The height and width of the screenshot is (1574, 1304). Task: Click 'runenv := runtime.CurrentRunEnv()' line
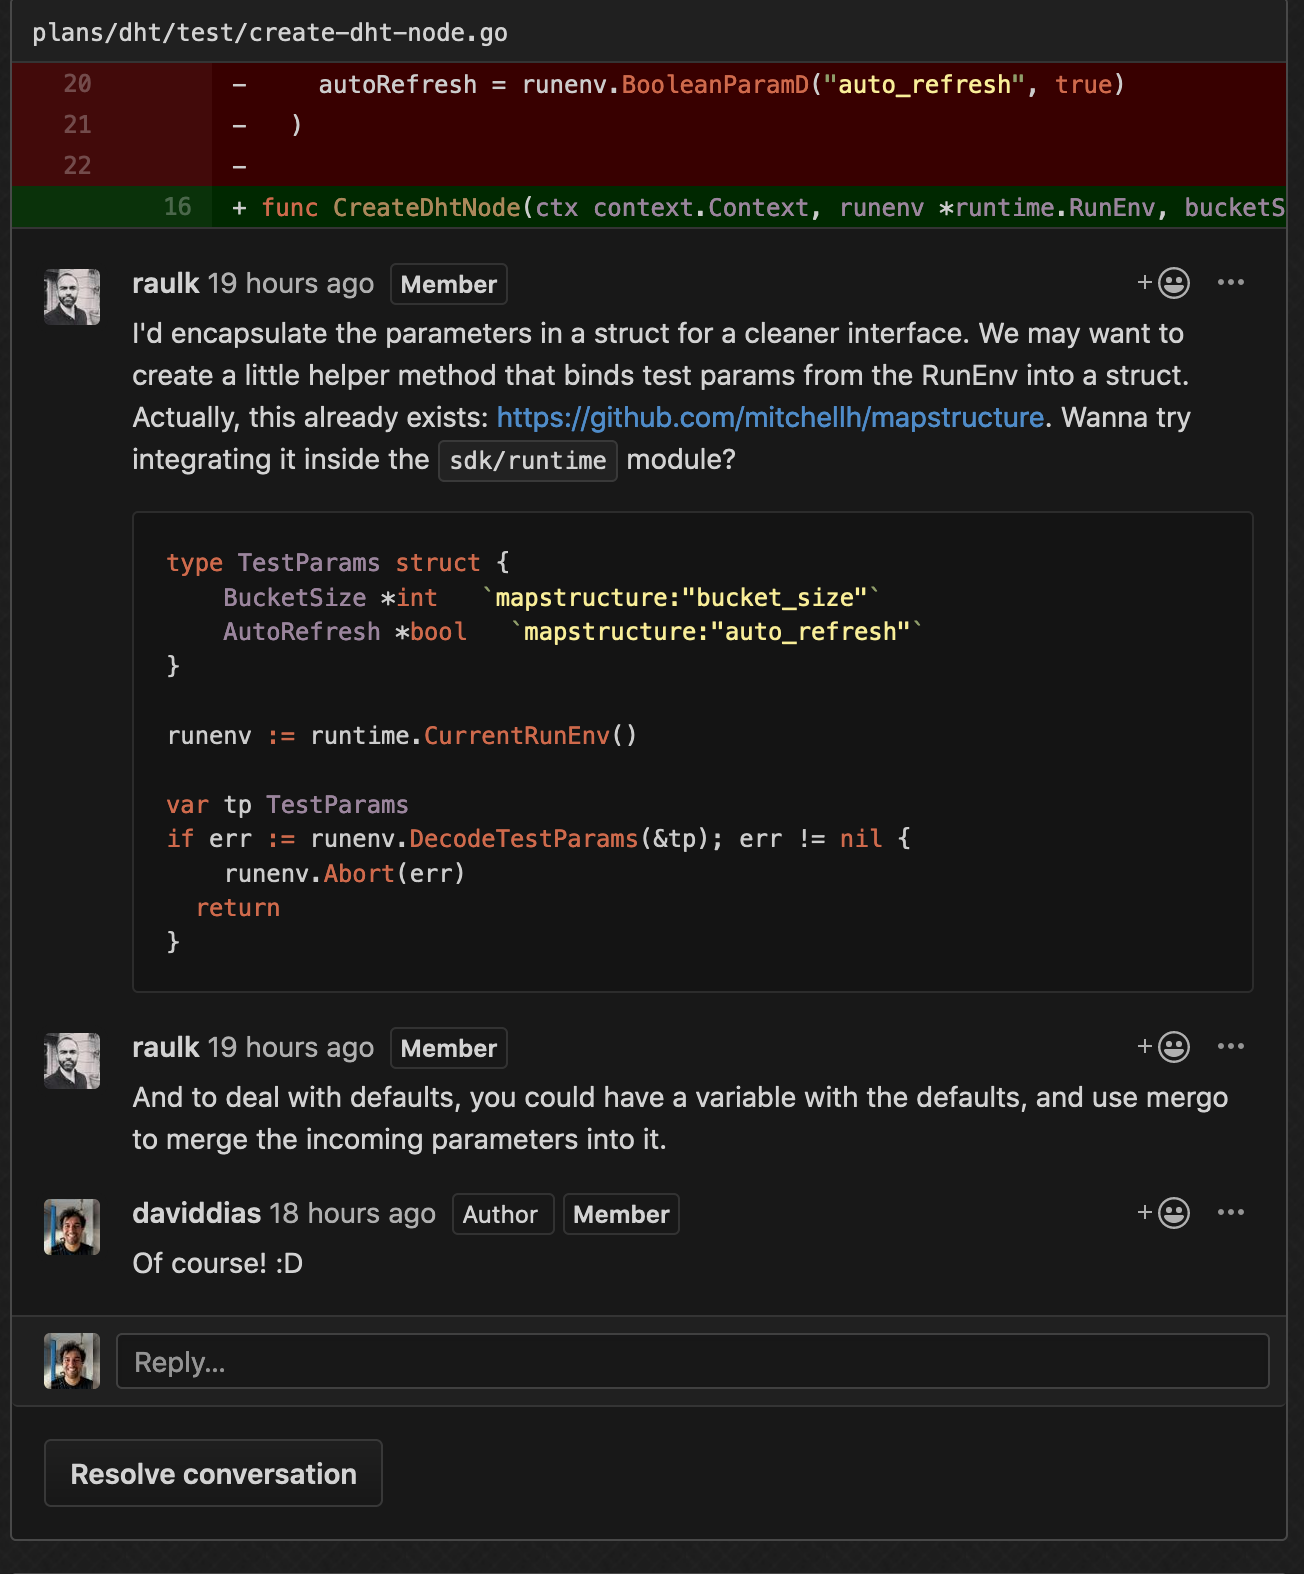point(402,736)
